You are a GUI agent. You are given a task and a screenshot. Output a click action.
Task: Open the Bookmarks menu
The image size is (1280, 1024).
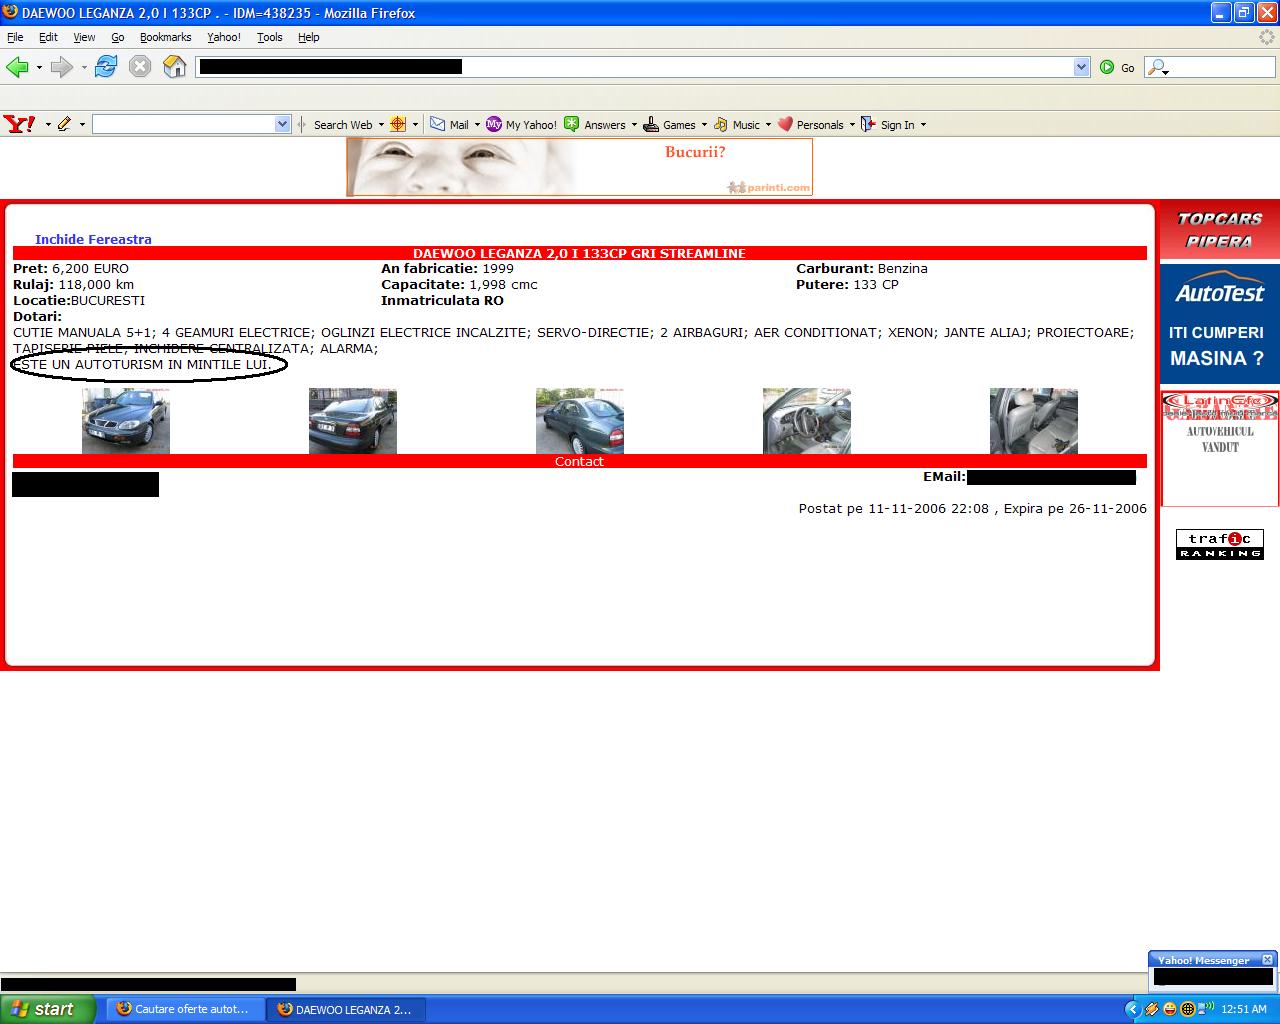click(165, 37)
